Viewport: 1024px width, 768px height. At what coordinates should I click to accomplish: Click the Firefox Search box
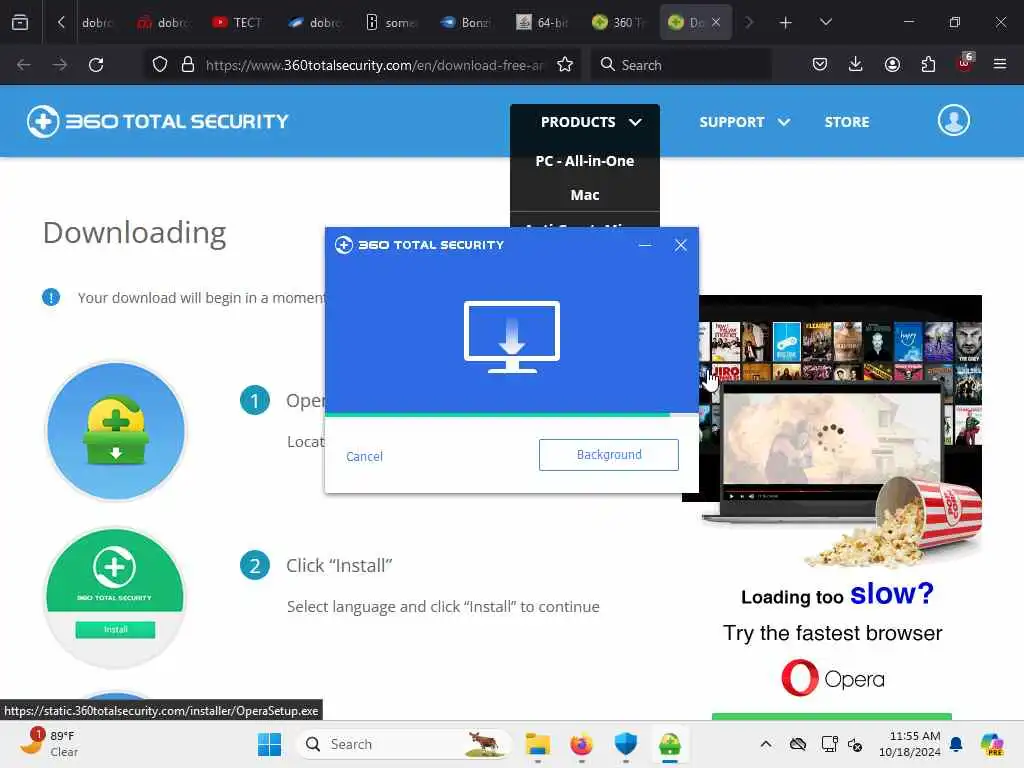click(x=681, y=65)
